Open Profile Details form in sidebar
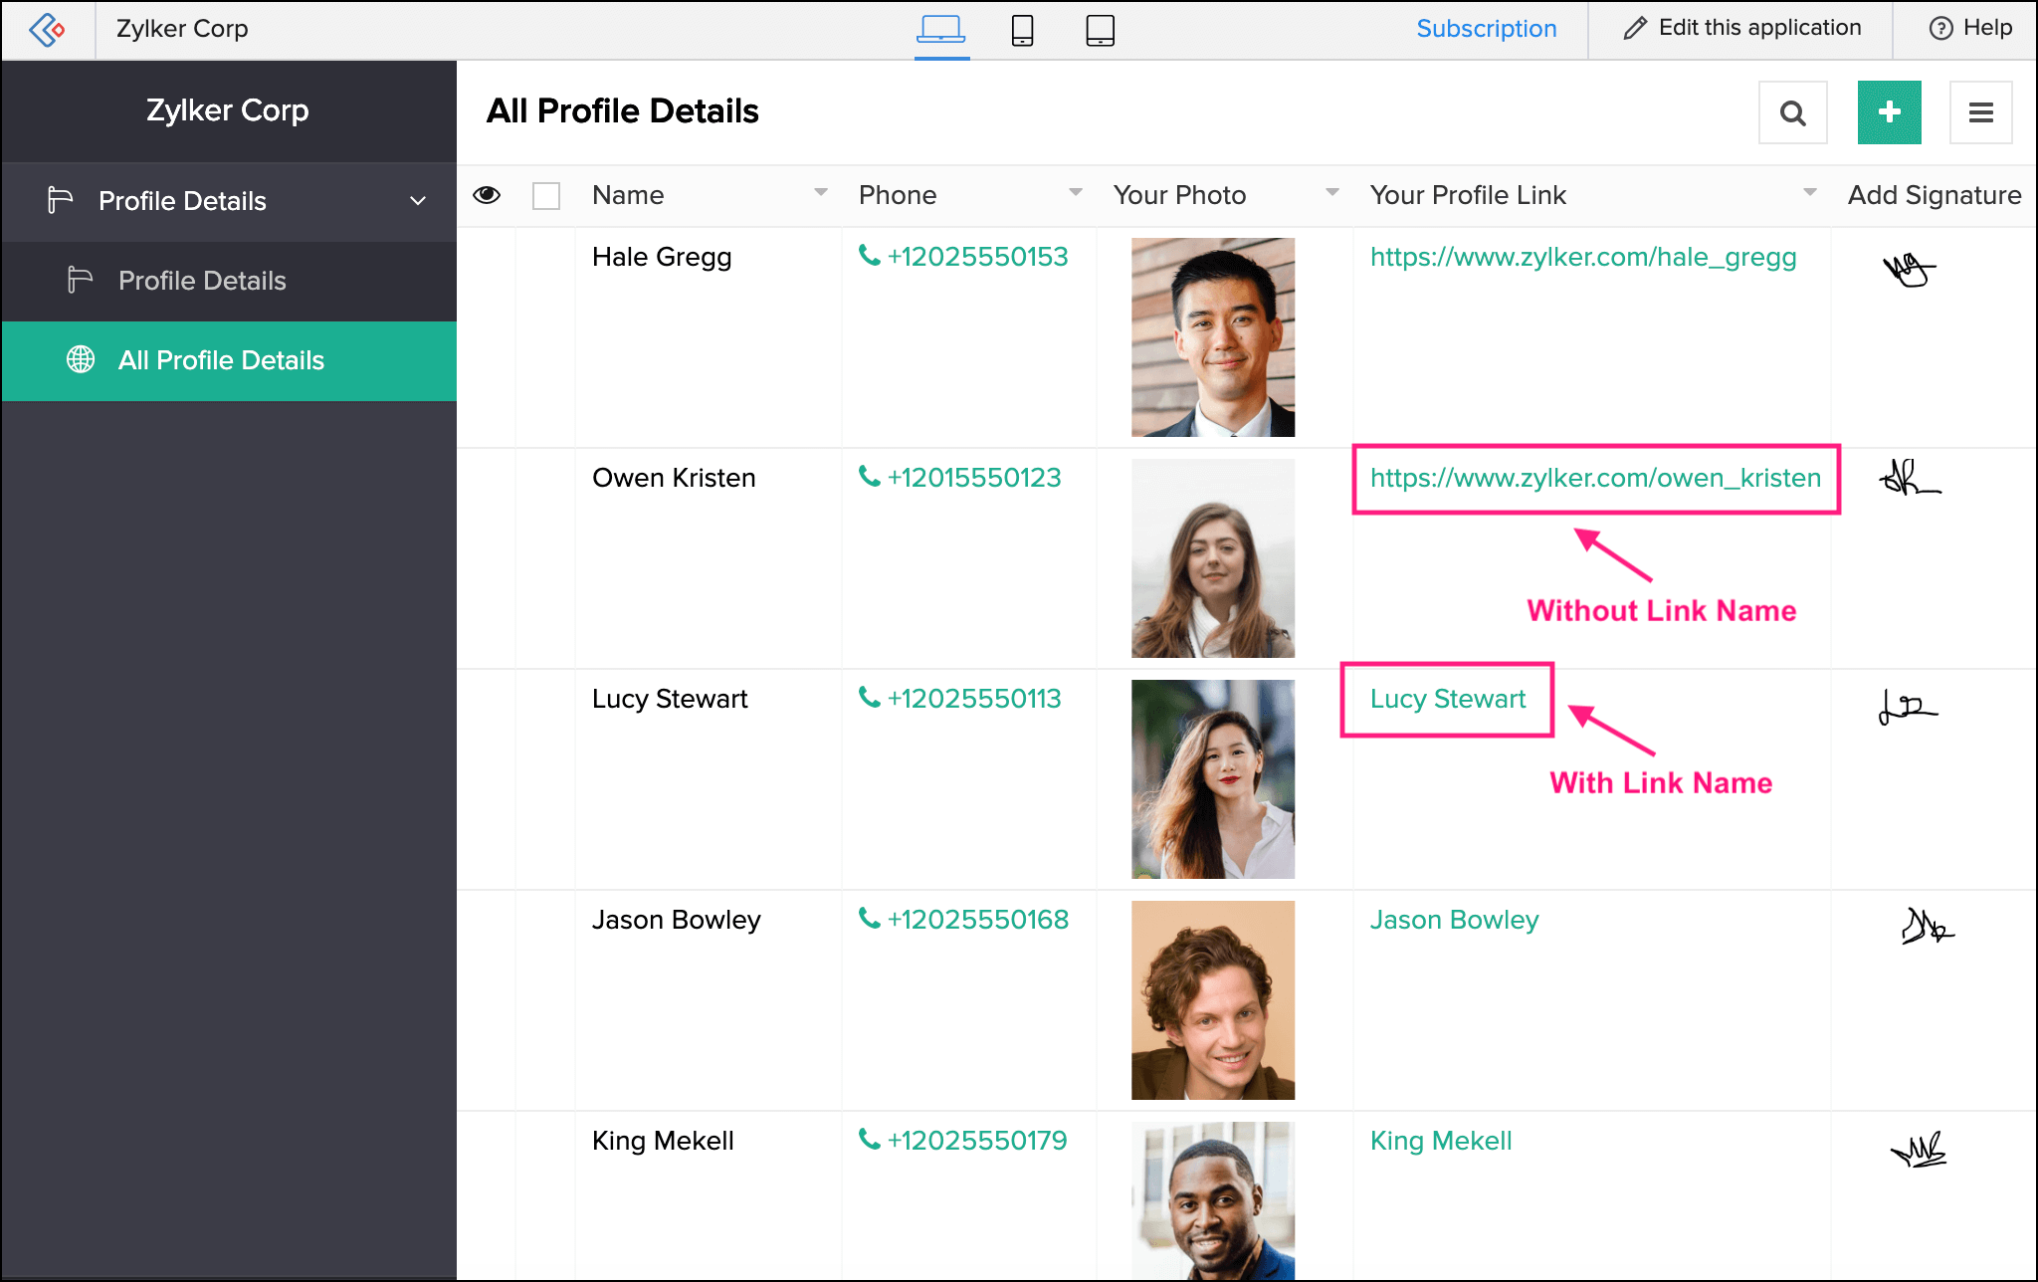 point(202,281)
